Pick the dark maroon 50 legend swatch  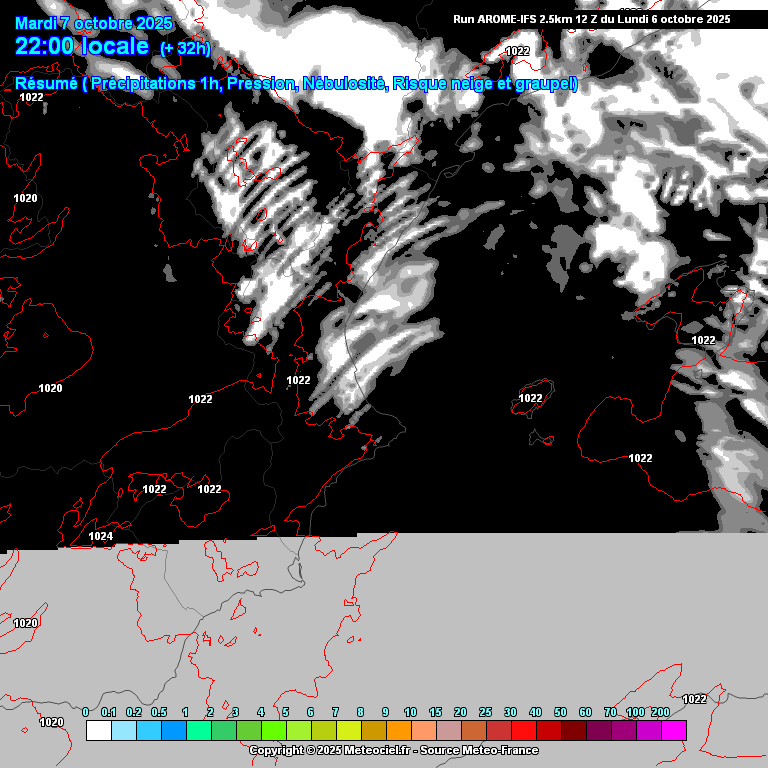(x=574, y=731)
